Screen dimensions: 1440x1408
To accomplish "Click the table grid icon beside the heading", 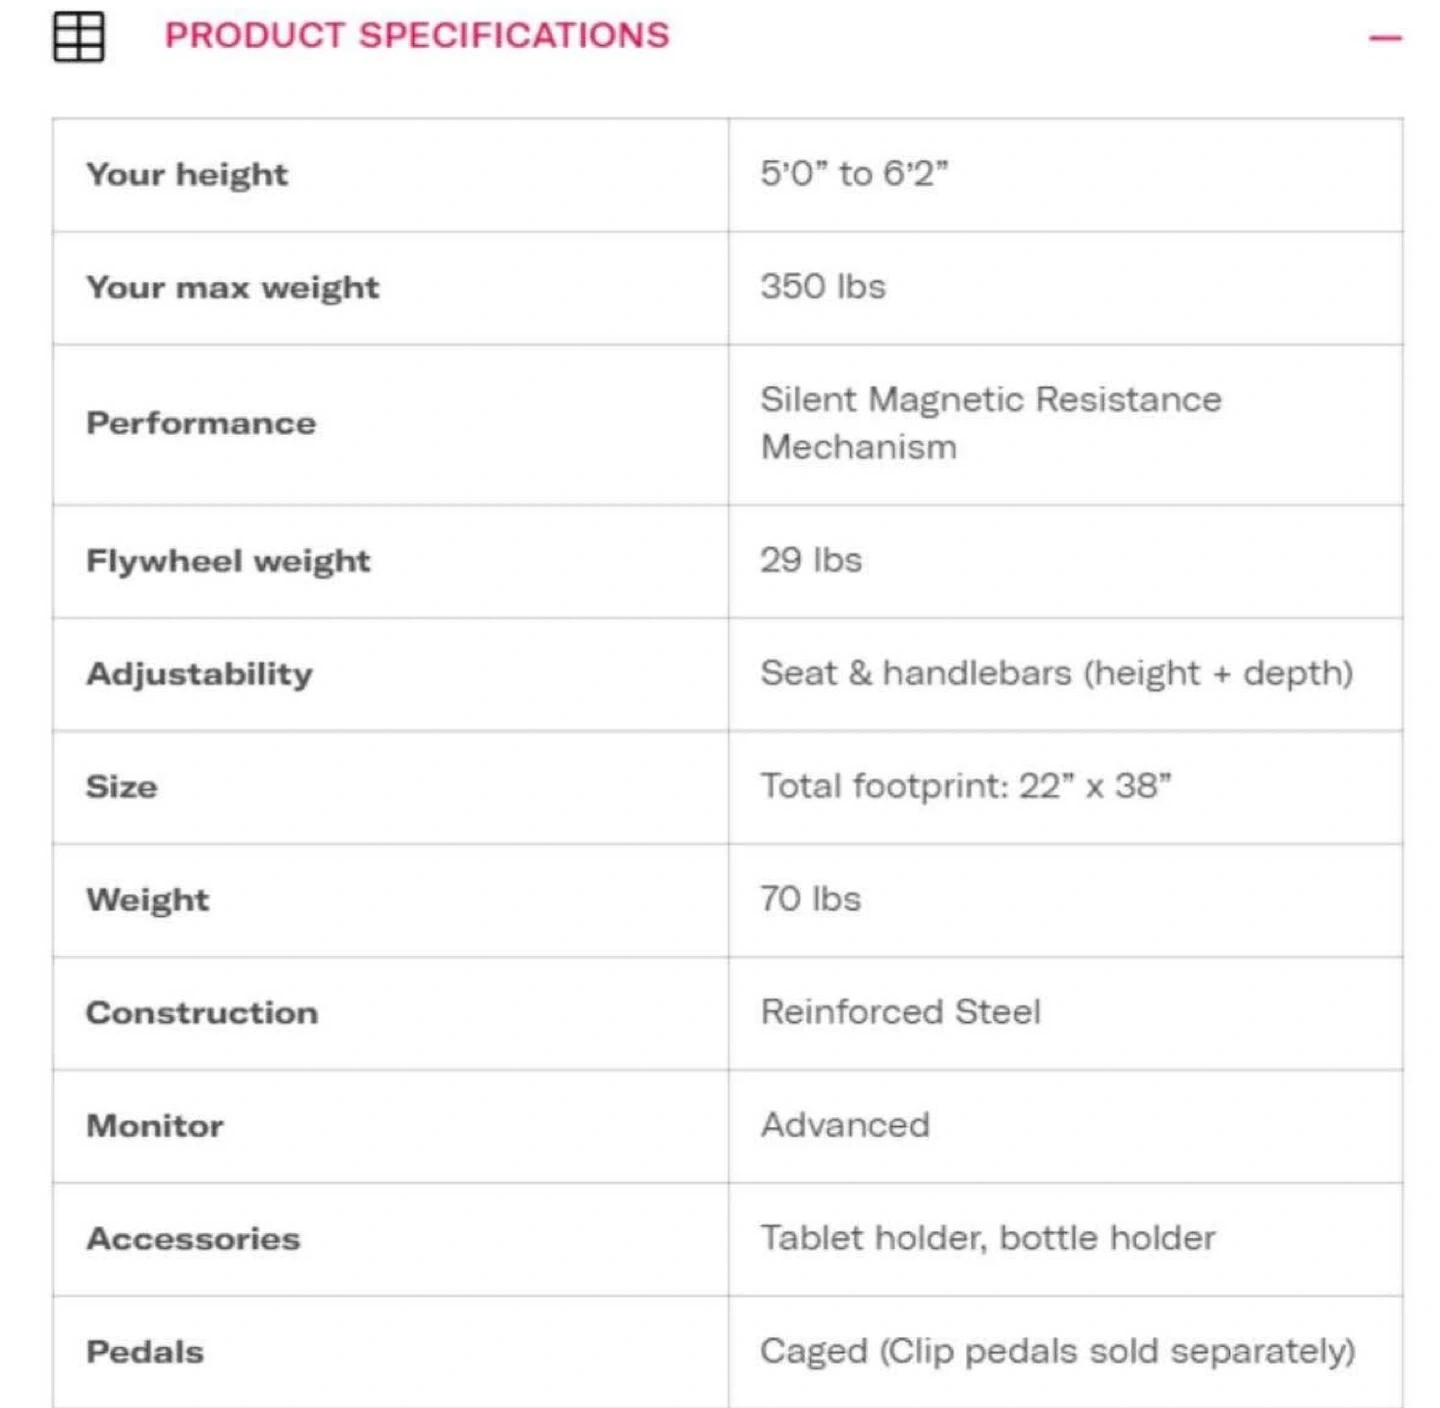I will coord(78,37).
